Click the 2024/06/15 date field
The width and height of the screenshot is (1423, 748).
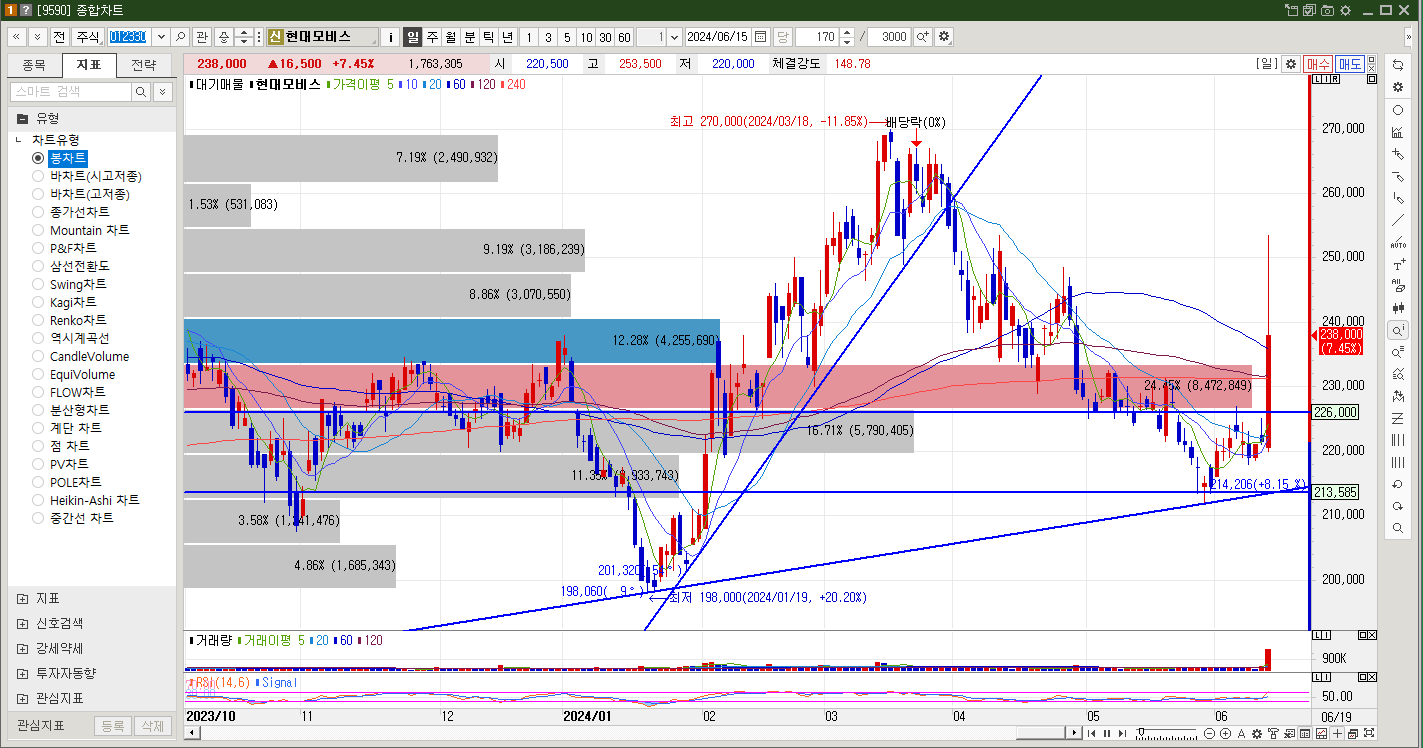(x=719, y=37)
